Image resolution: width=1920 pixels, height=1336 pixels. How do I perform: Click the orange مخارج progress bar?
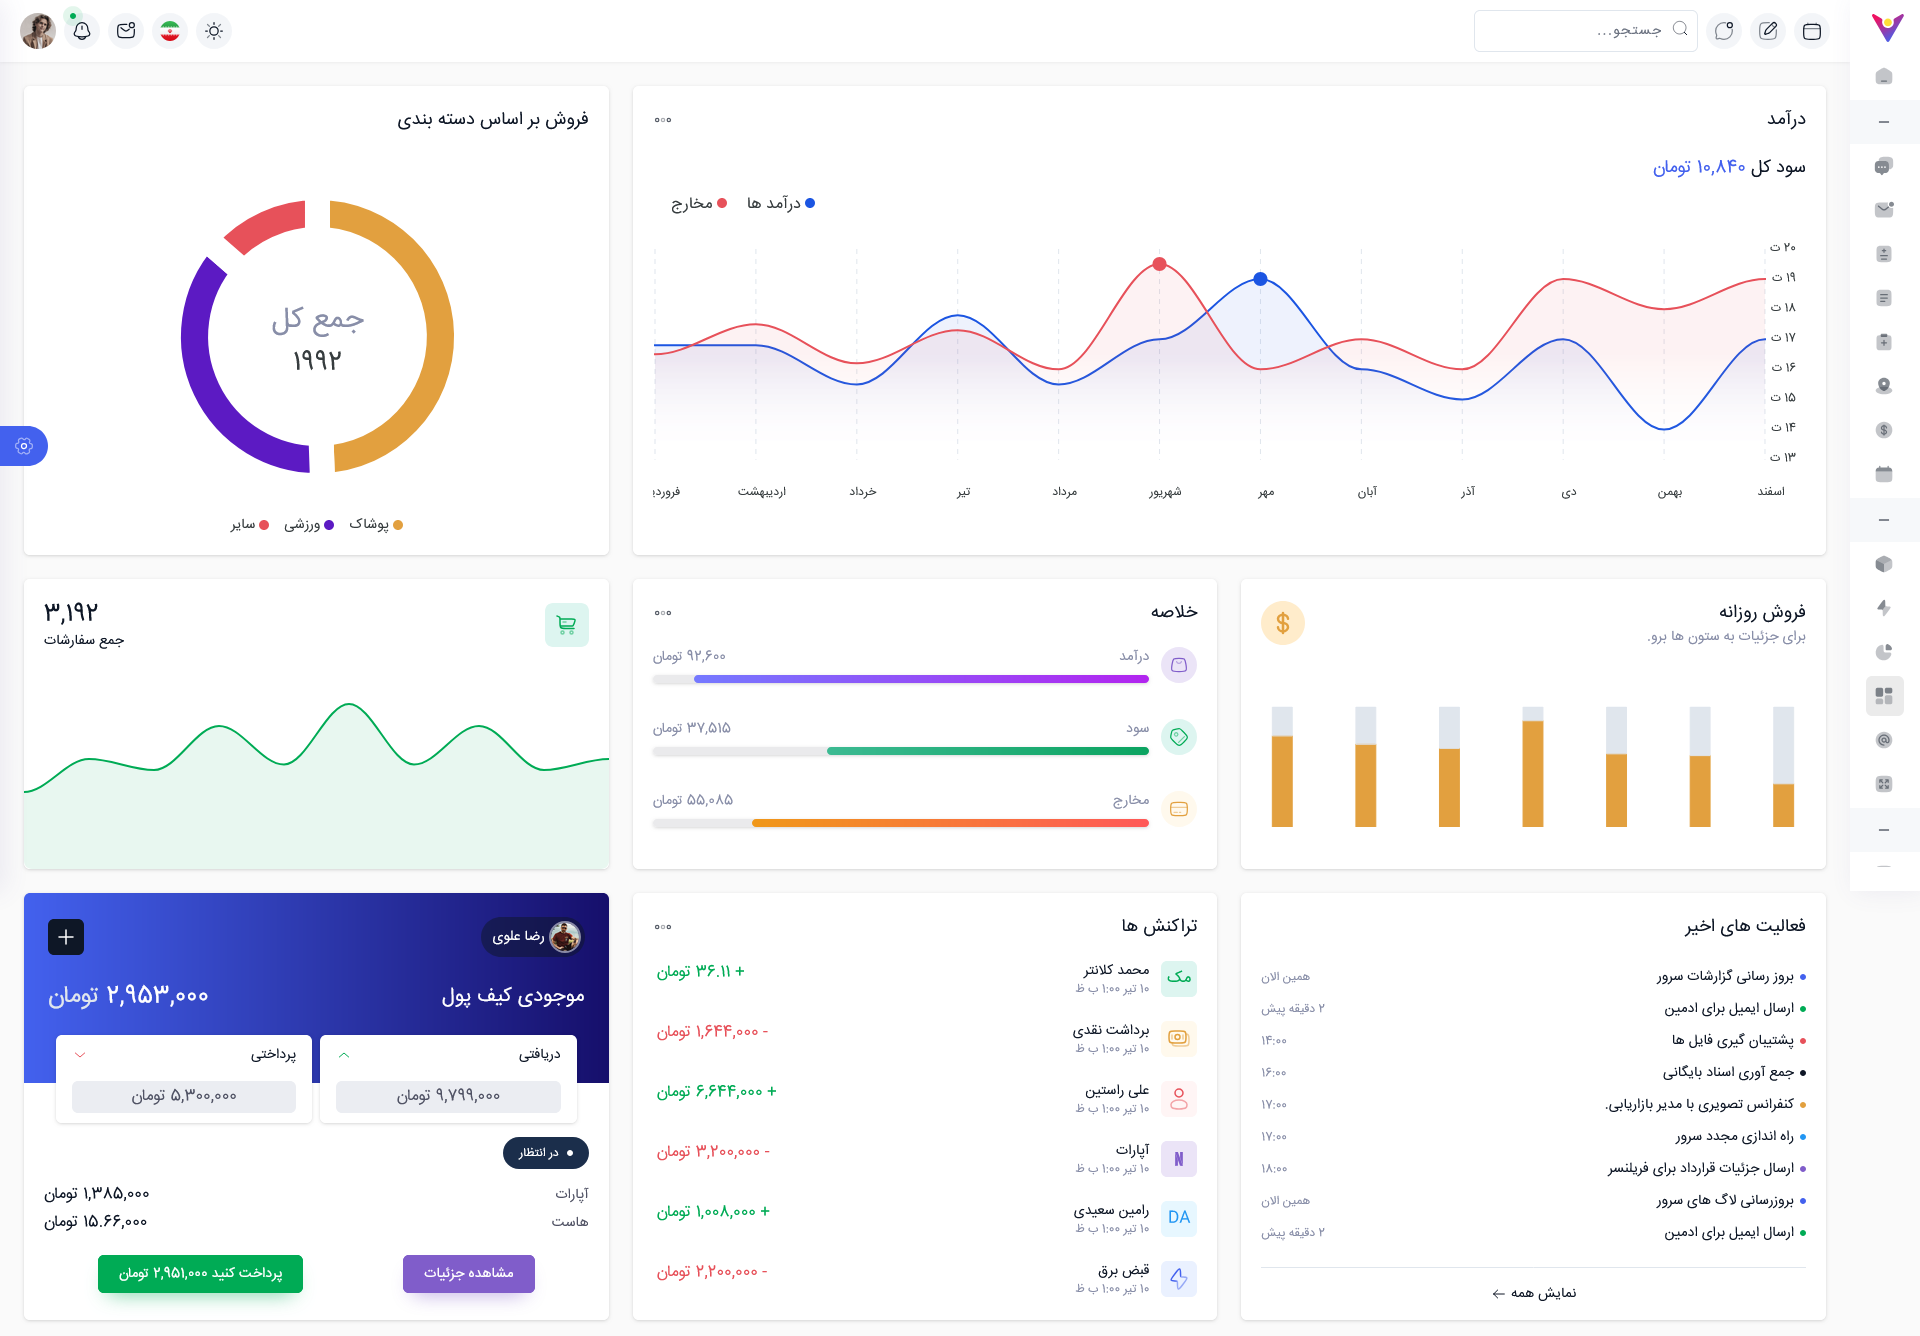pyautogui.click(x=950, y=823)
